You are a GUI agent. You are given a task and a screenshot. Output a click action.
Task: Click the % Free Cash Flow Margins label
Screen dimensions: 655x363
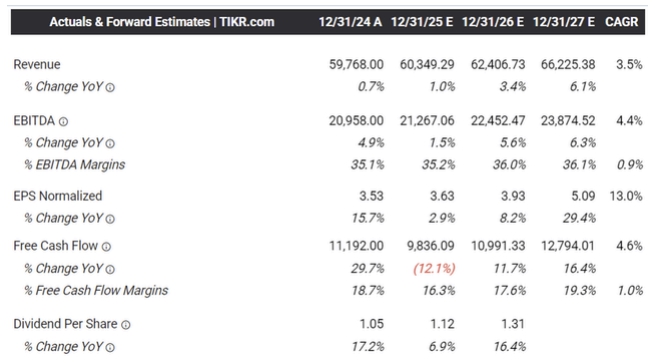pos(96,290)
